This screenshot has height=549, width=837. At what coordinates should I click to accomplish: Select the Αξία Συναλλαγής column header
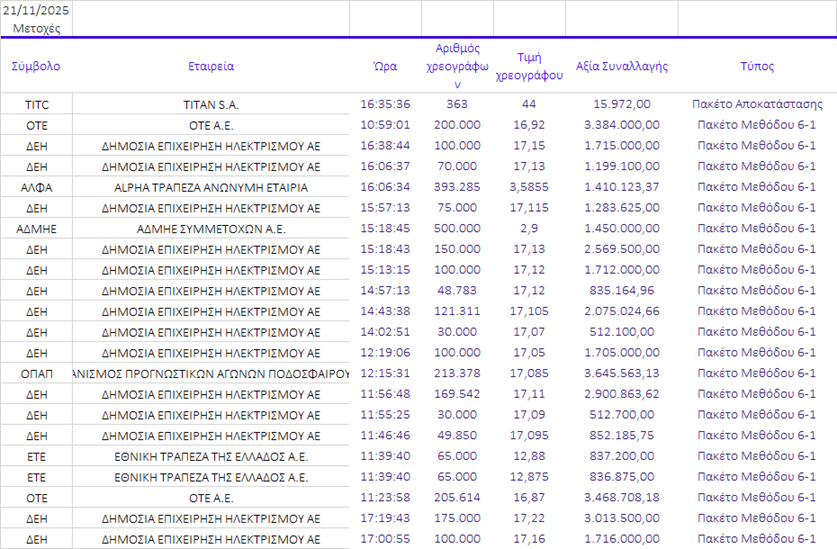click(621, 67)
